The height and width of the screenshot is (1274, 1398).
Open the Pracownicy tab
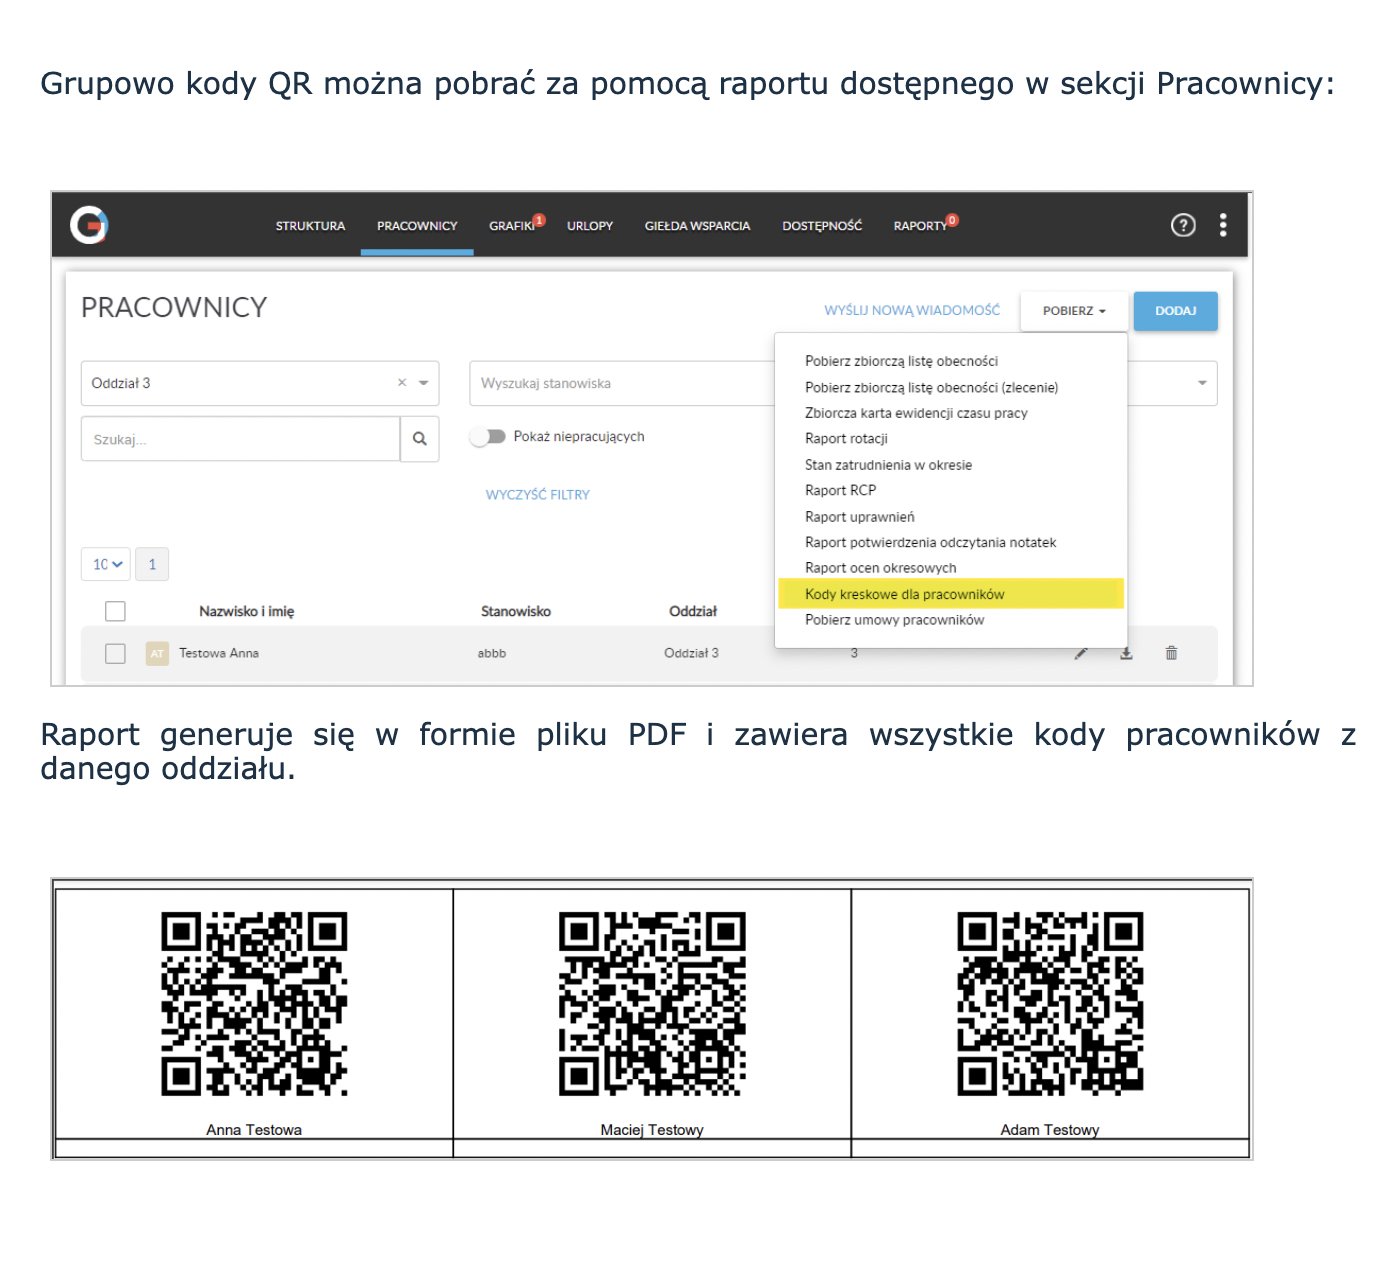point(417,226)
